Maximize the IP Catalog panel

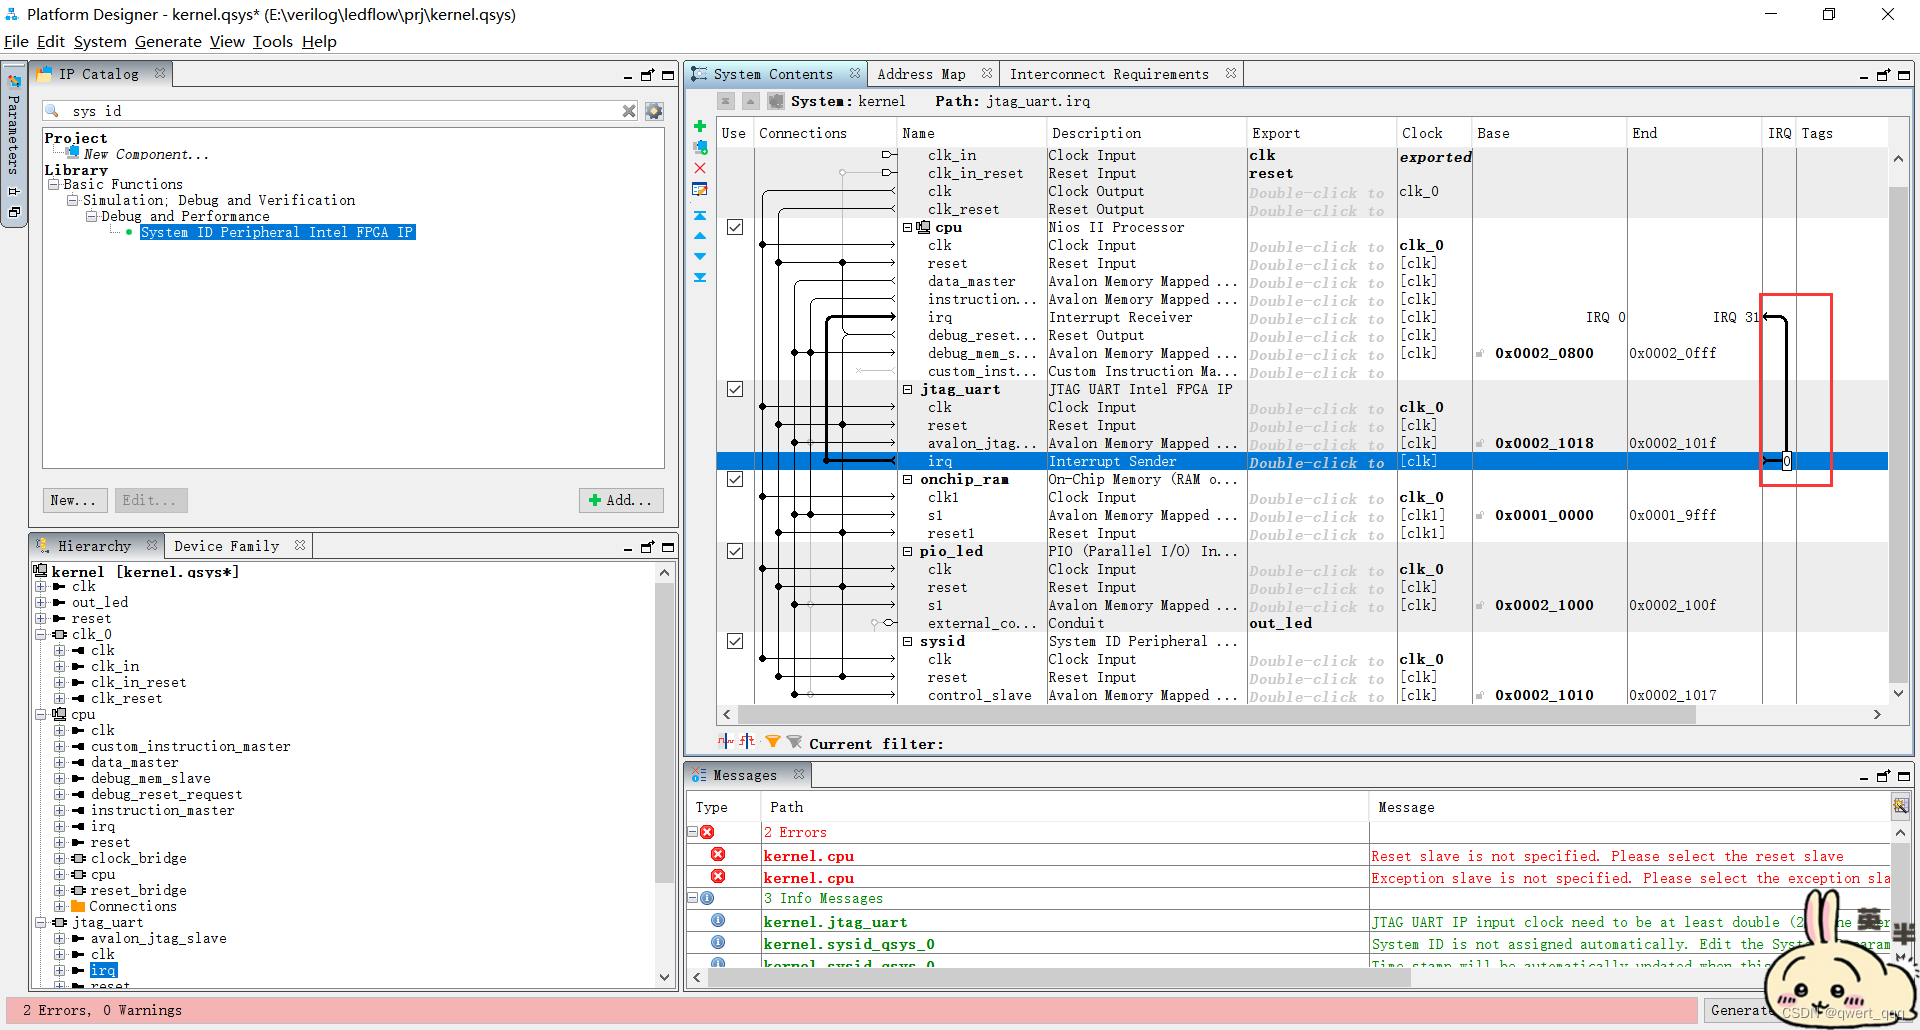click(x=668, y=75)
